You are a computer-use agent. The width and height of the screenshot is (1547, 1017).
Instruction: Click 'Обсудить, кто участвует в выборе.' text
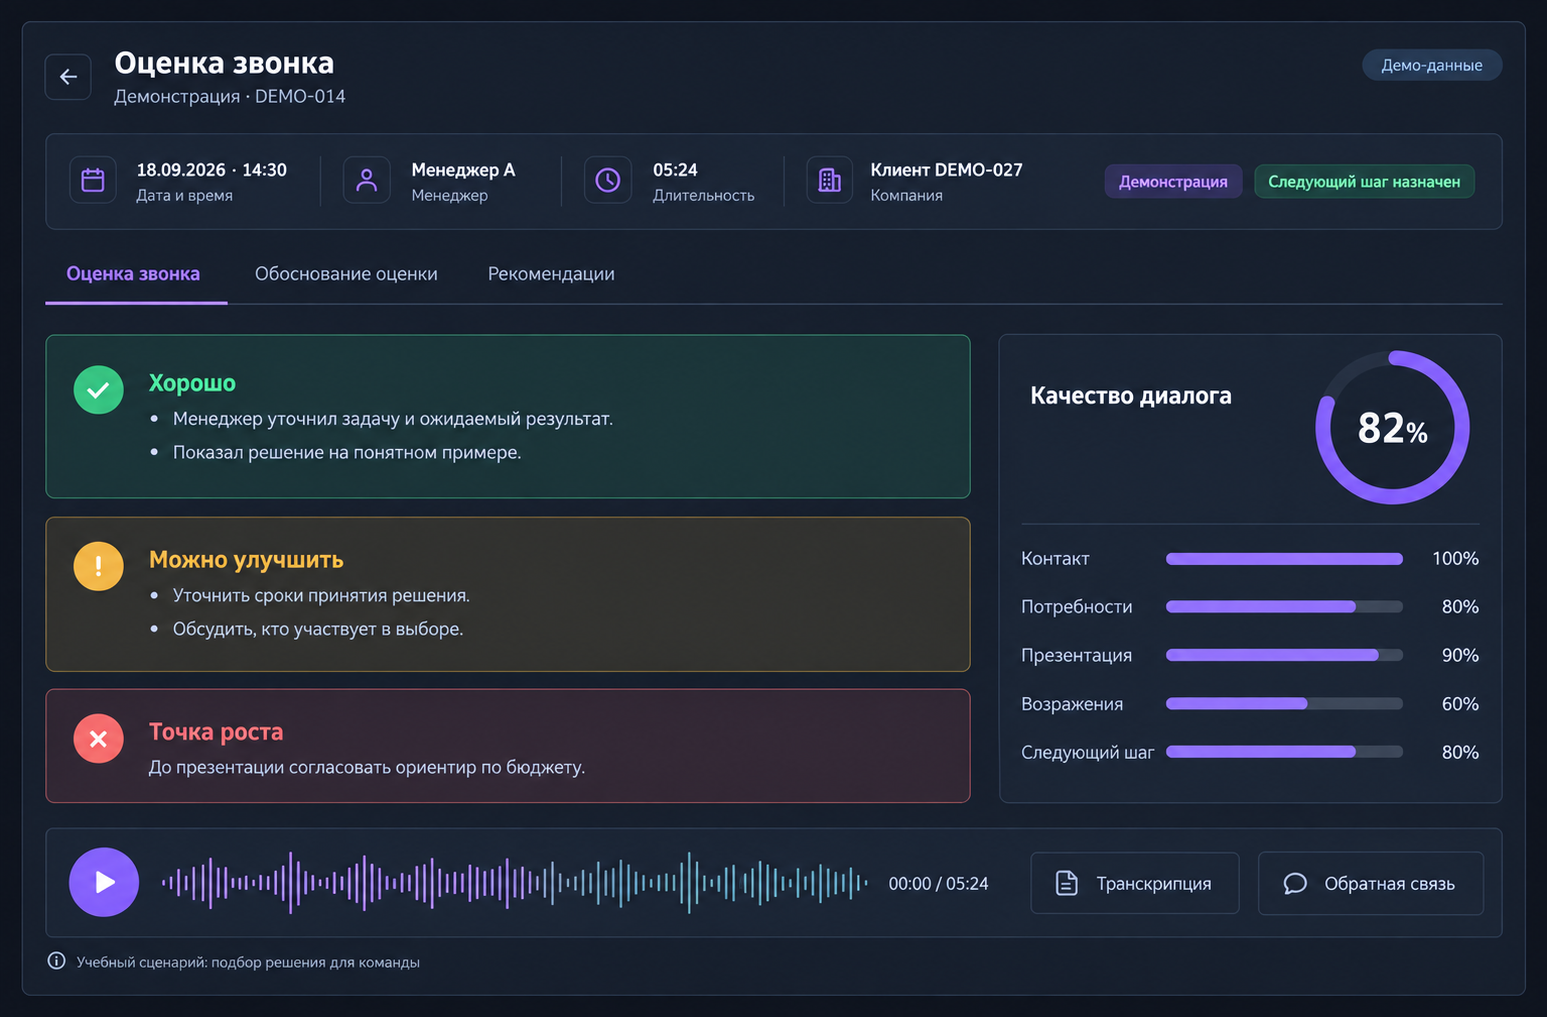318,630
